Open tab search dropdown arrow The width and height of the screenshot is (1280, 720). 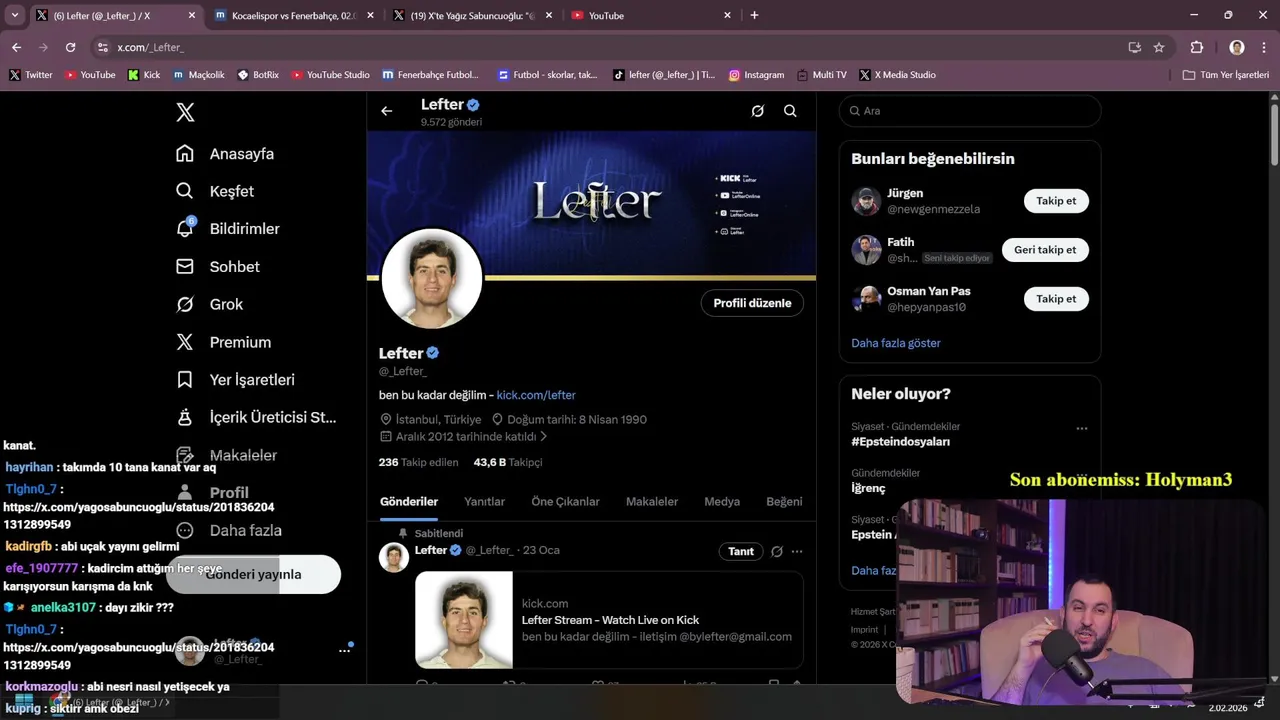tap(14, 15)
